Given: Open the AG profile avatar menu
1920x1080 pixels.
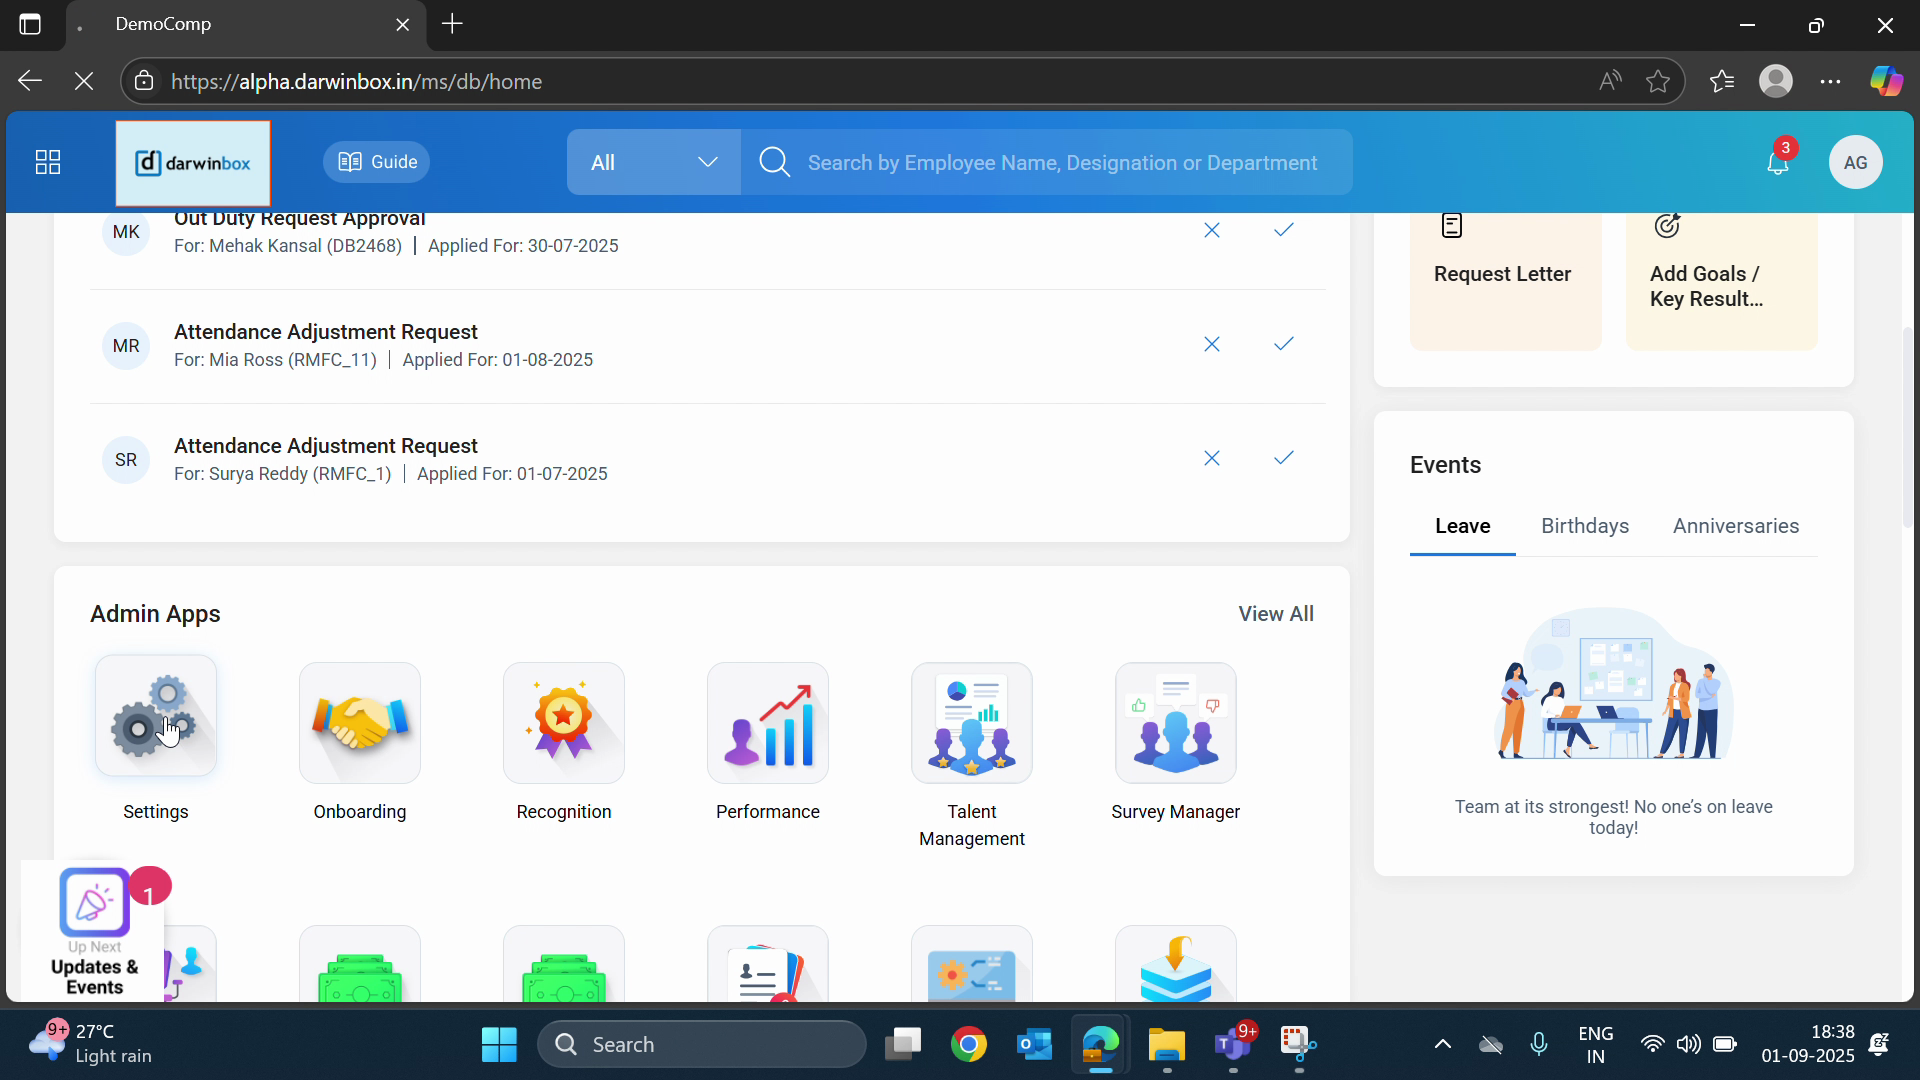Looking at the screenshot, I should 1856,162.
